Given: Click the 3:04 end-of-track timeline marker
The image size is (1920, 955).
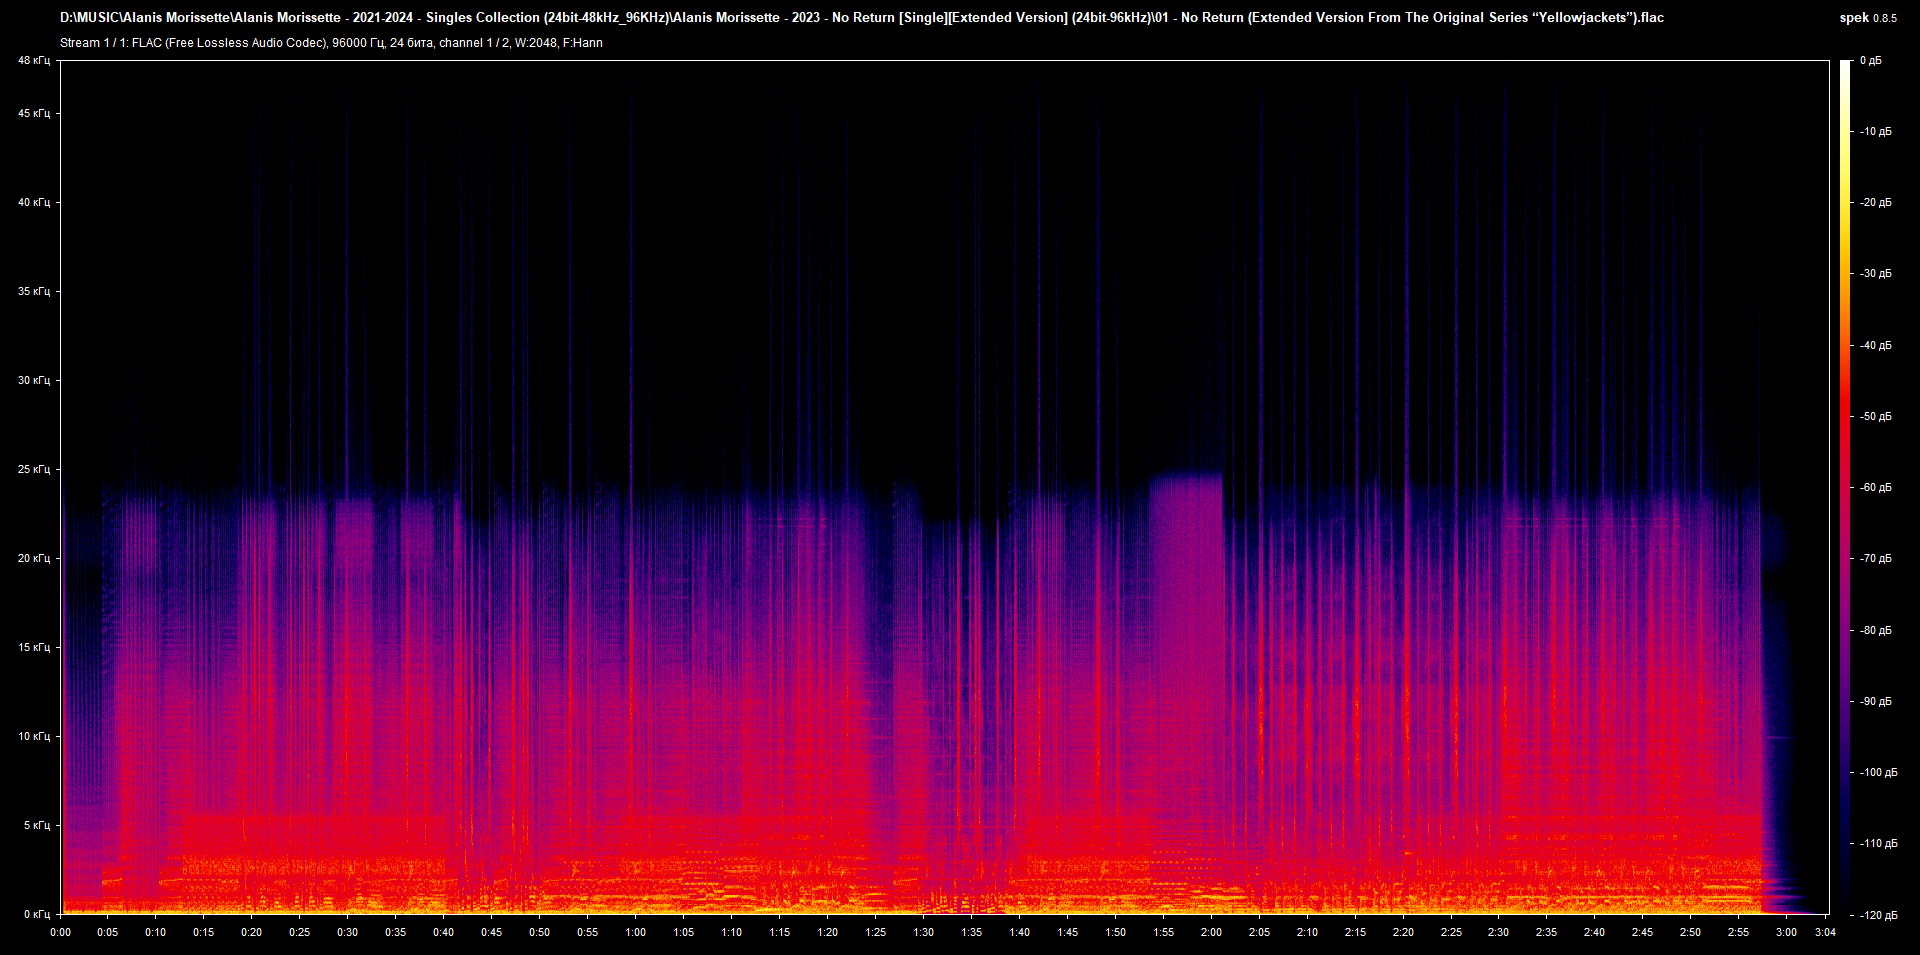Looking at the screenshot, I should 1828,931.
